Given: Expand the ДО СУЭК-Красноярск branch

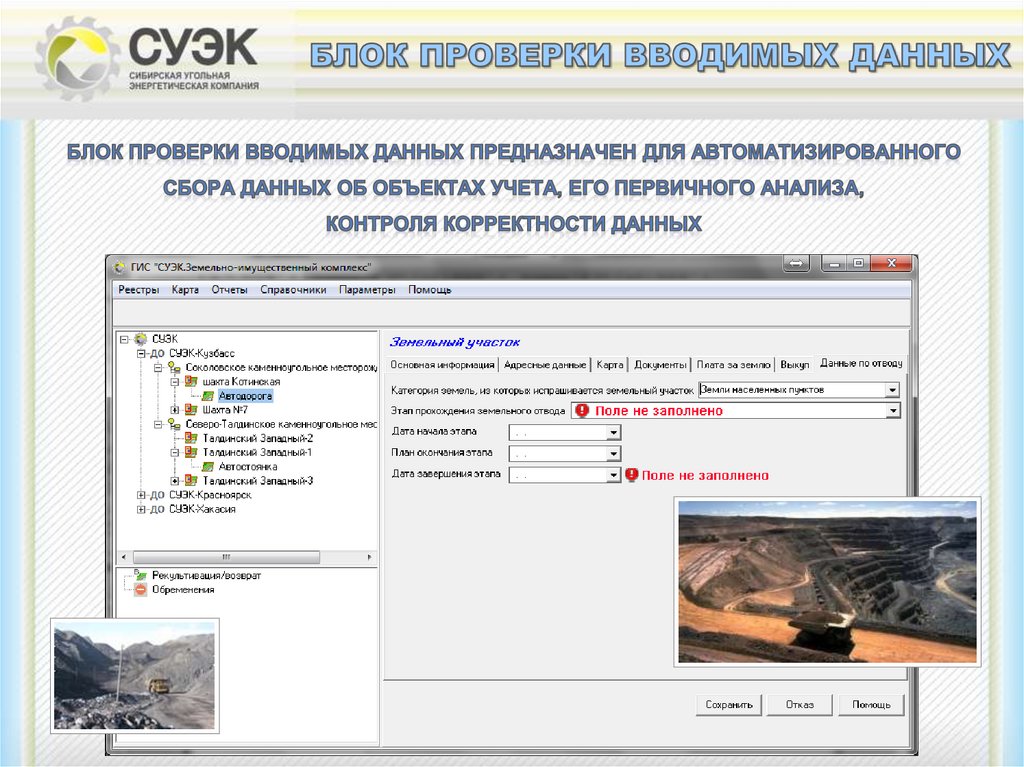Looking at the screenshot, I should click(140, 495).
